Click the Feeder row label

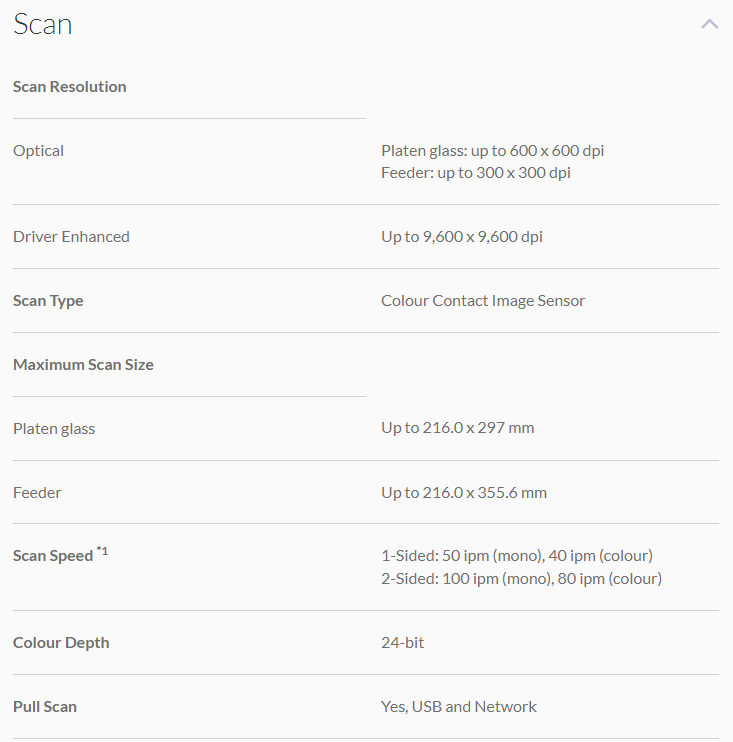point(37,493)
